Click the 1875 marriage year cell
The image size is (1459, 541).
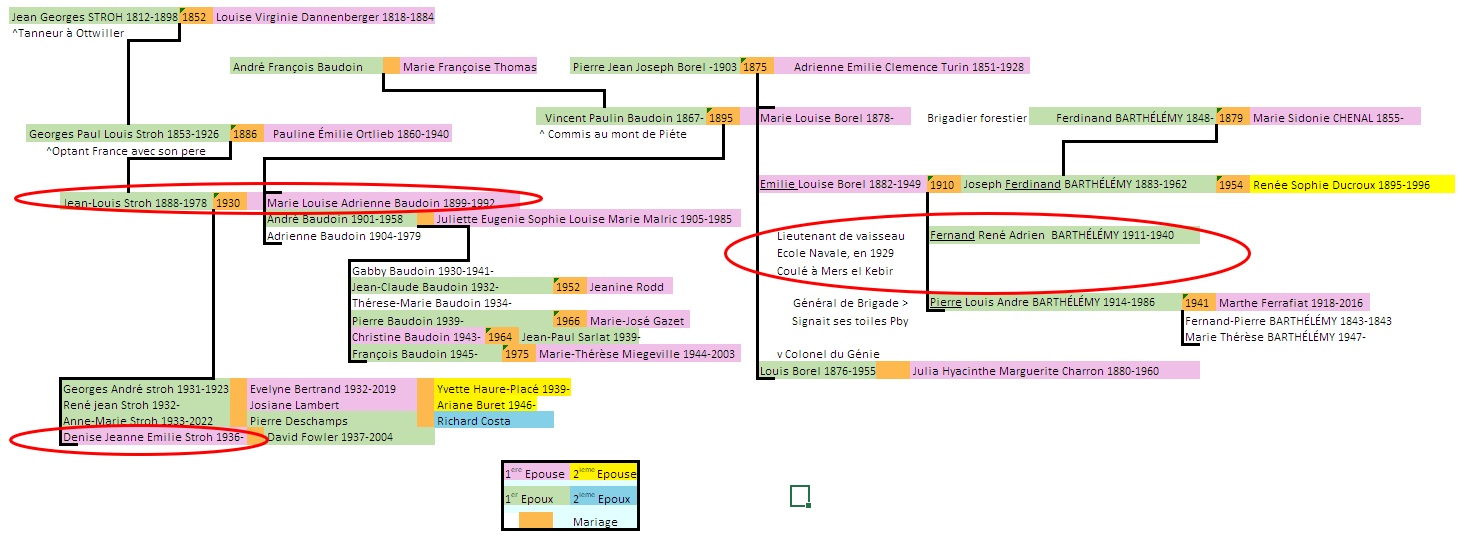click(x=755, y=66)
